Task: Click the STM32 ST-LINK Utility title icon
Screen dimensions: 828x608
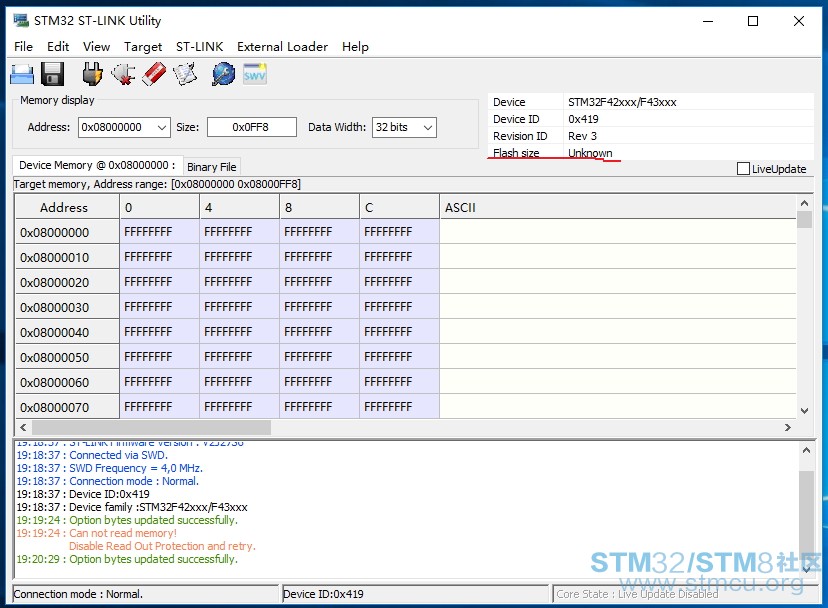Action: point(21,21)
